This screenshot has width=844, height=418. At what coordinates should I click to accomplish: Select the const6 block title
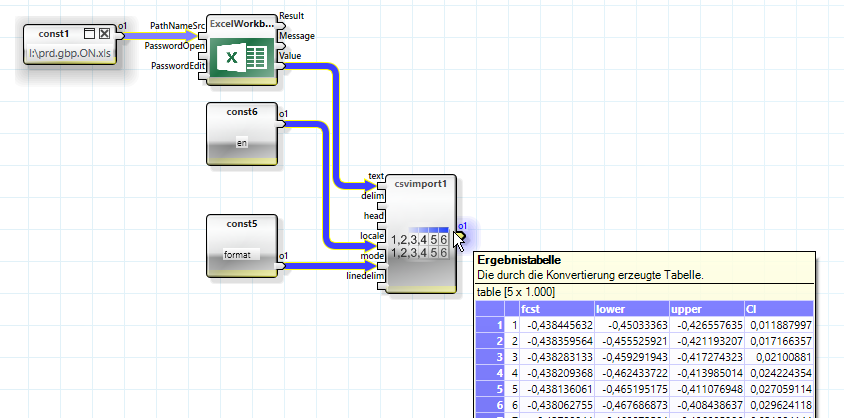[x=242, y=112]
